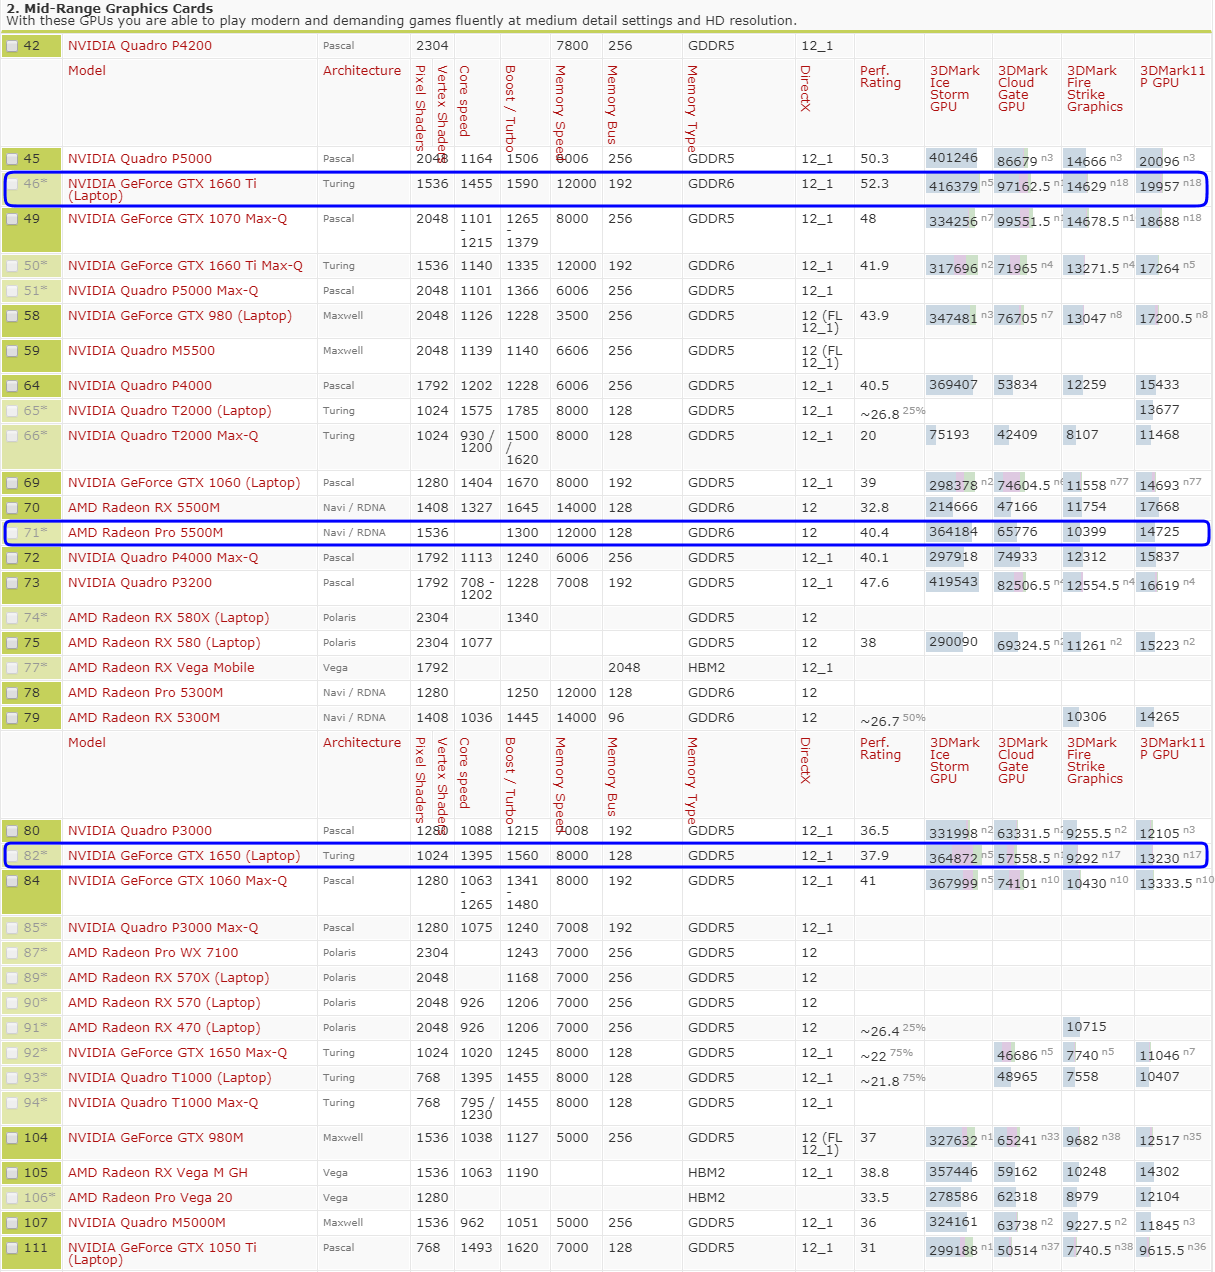The height and width of the screenshot is (1272, 1215).
Task: Open NVIDIA Quadro P5000 Max-Q link
Action: coord(163,291)
